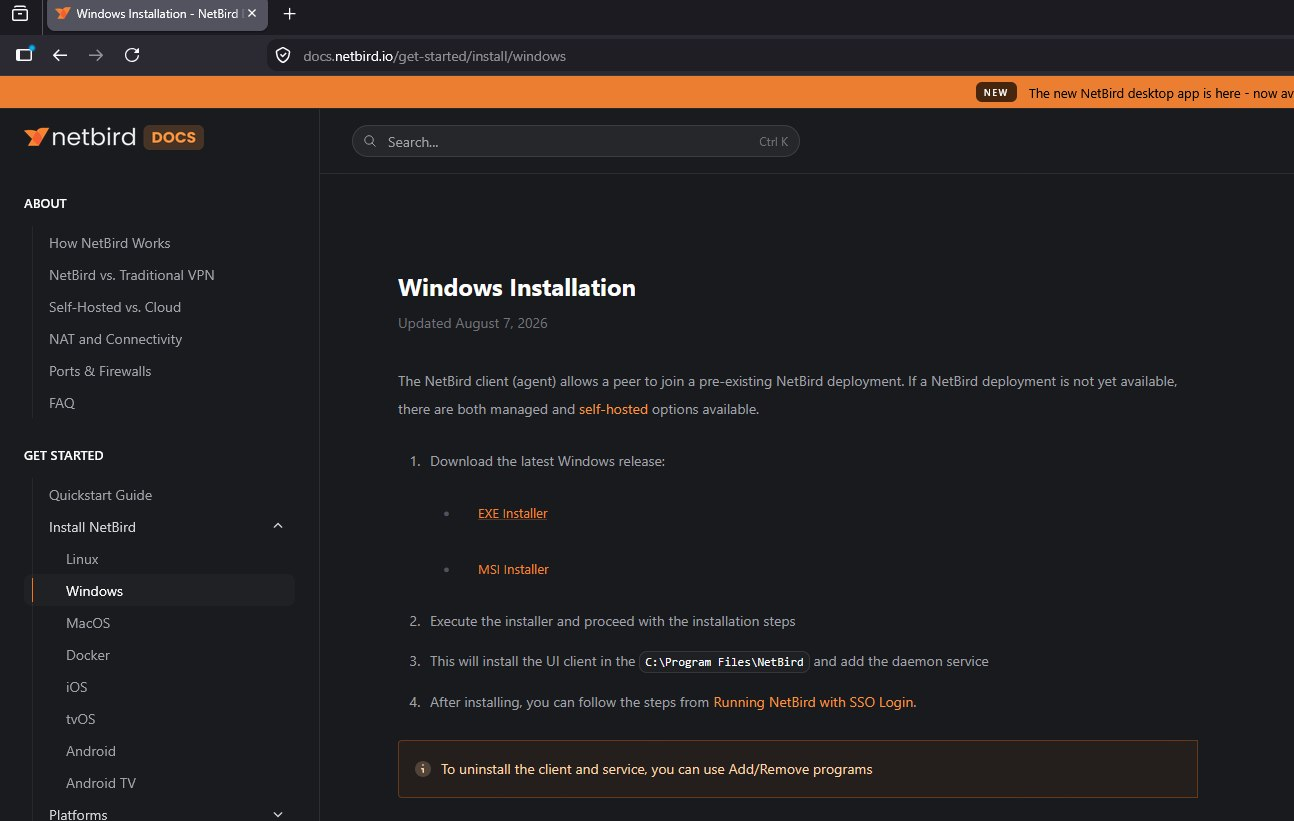Reload the page with refresh icon
The height and width of the screenshot is (821, 1294).
(x=132, y=56)
